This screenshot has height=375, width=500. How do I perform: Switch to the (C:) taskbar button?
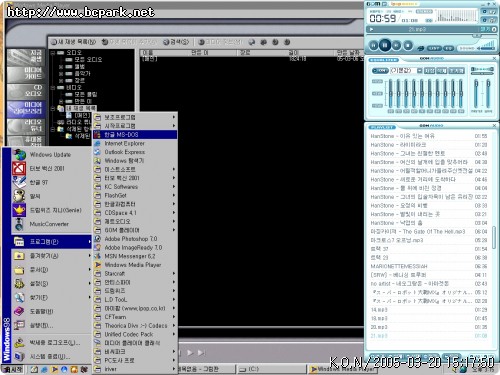[x=272, y=369]
